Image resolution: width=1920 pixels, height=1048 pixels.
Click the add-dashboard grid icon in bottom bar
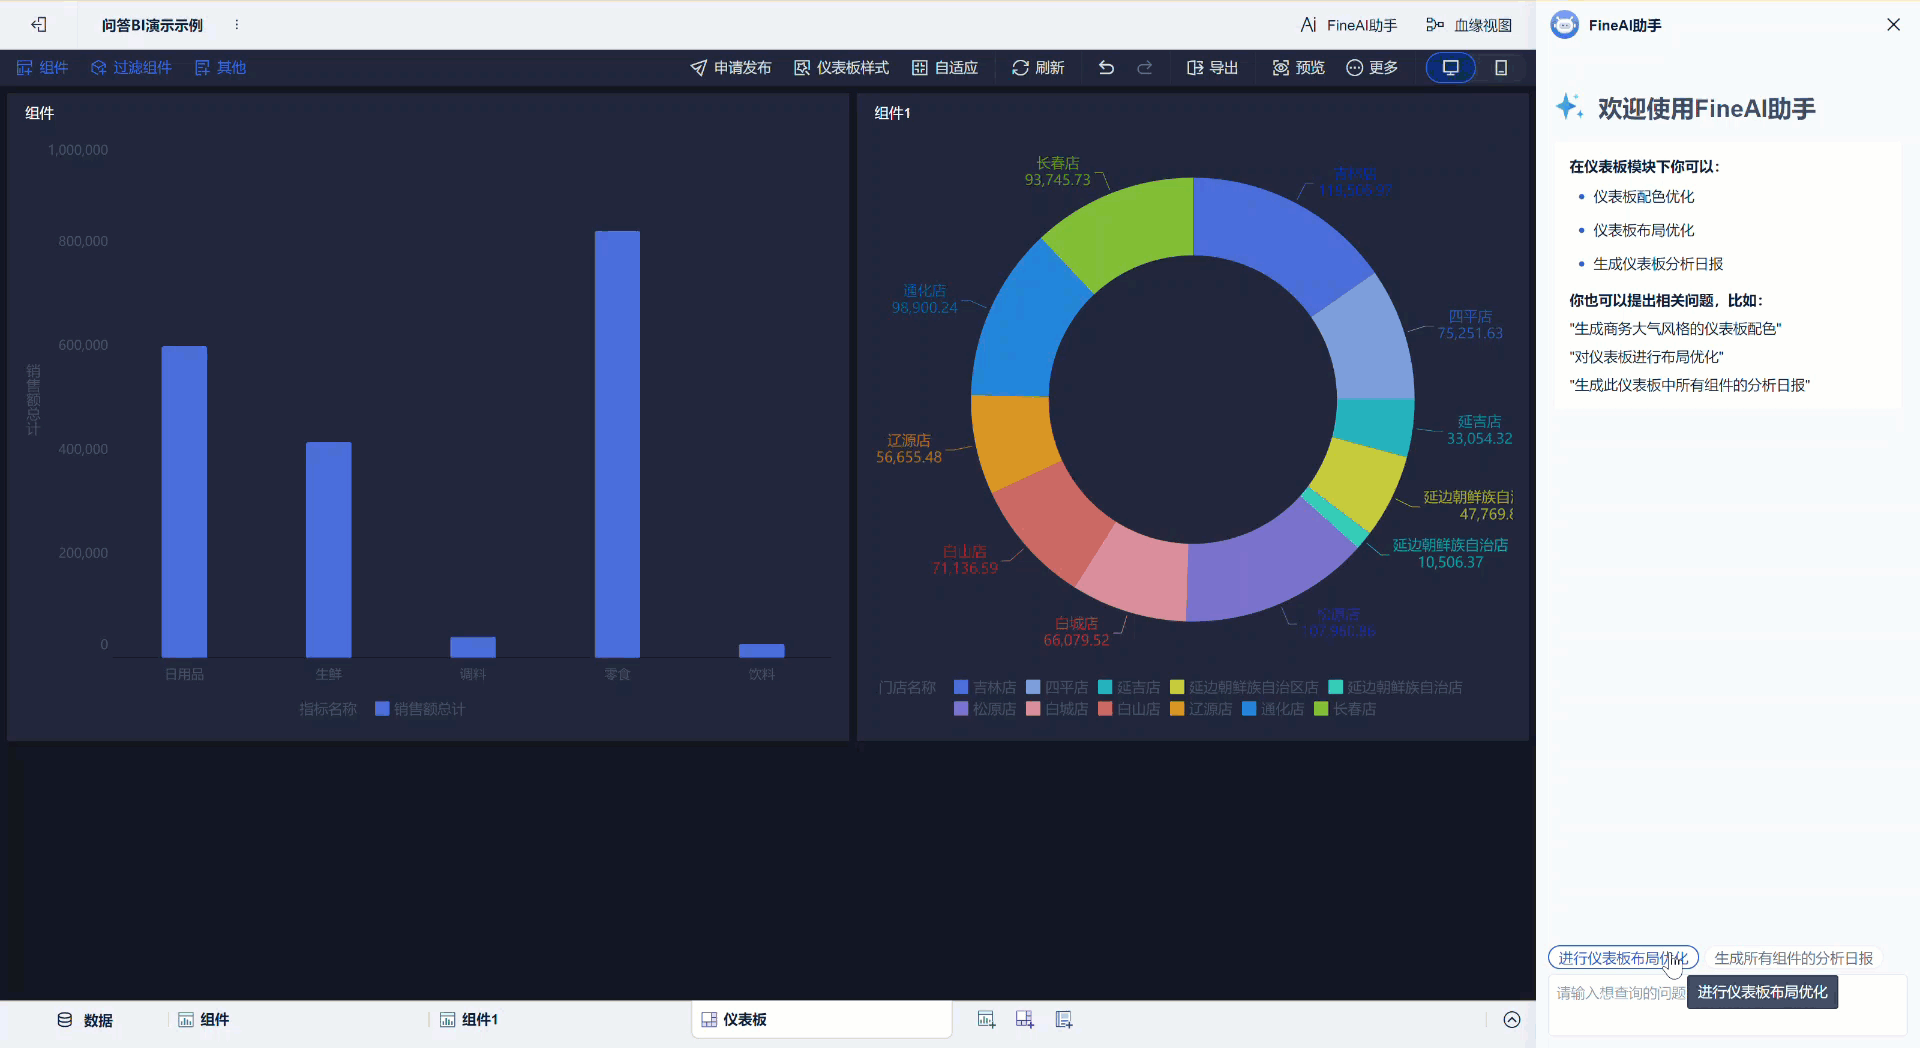(1025, 1020)
